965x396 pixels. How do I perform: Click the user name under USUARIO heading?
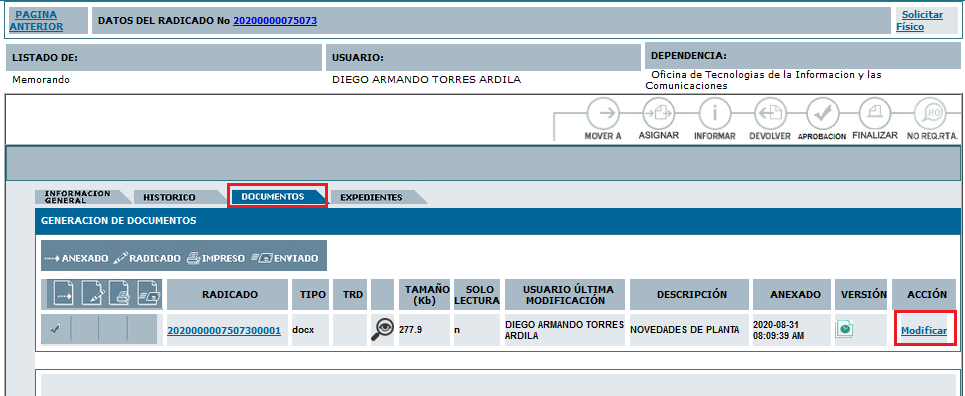426,80
